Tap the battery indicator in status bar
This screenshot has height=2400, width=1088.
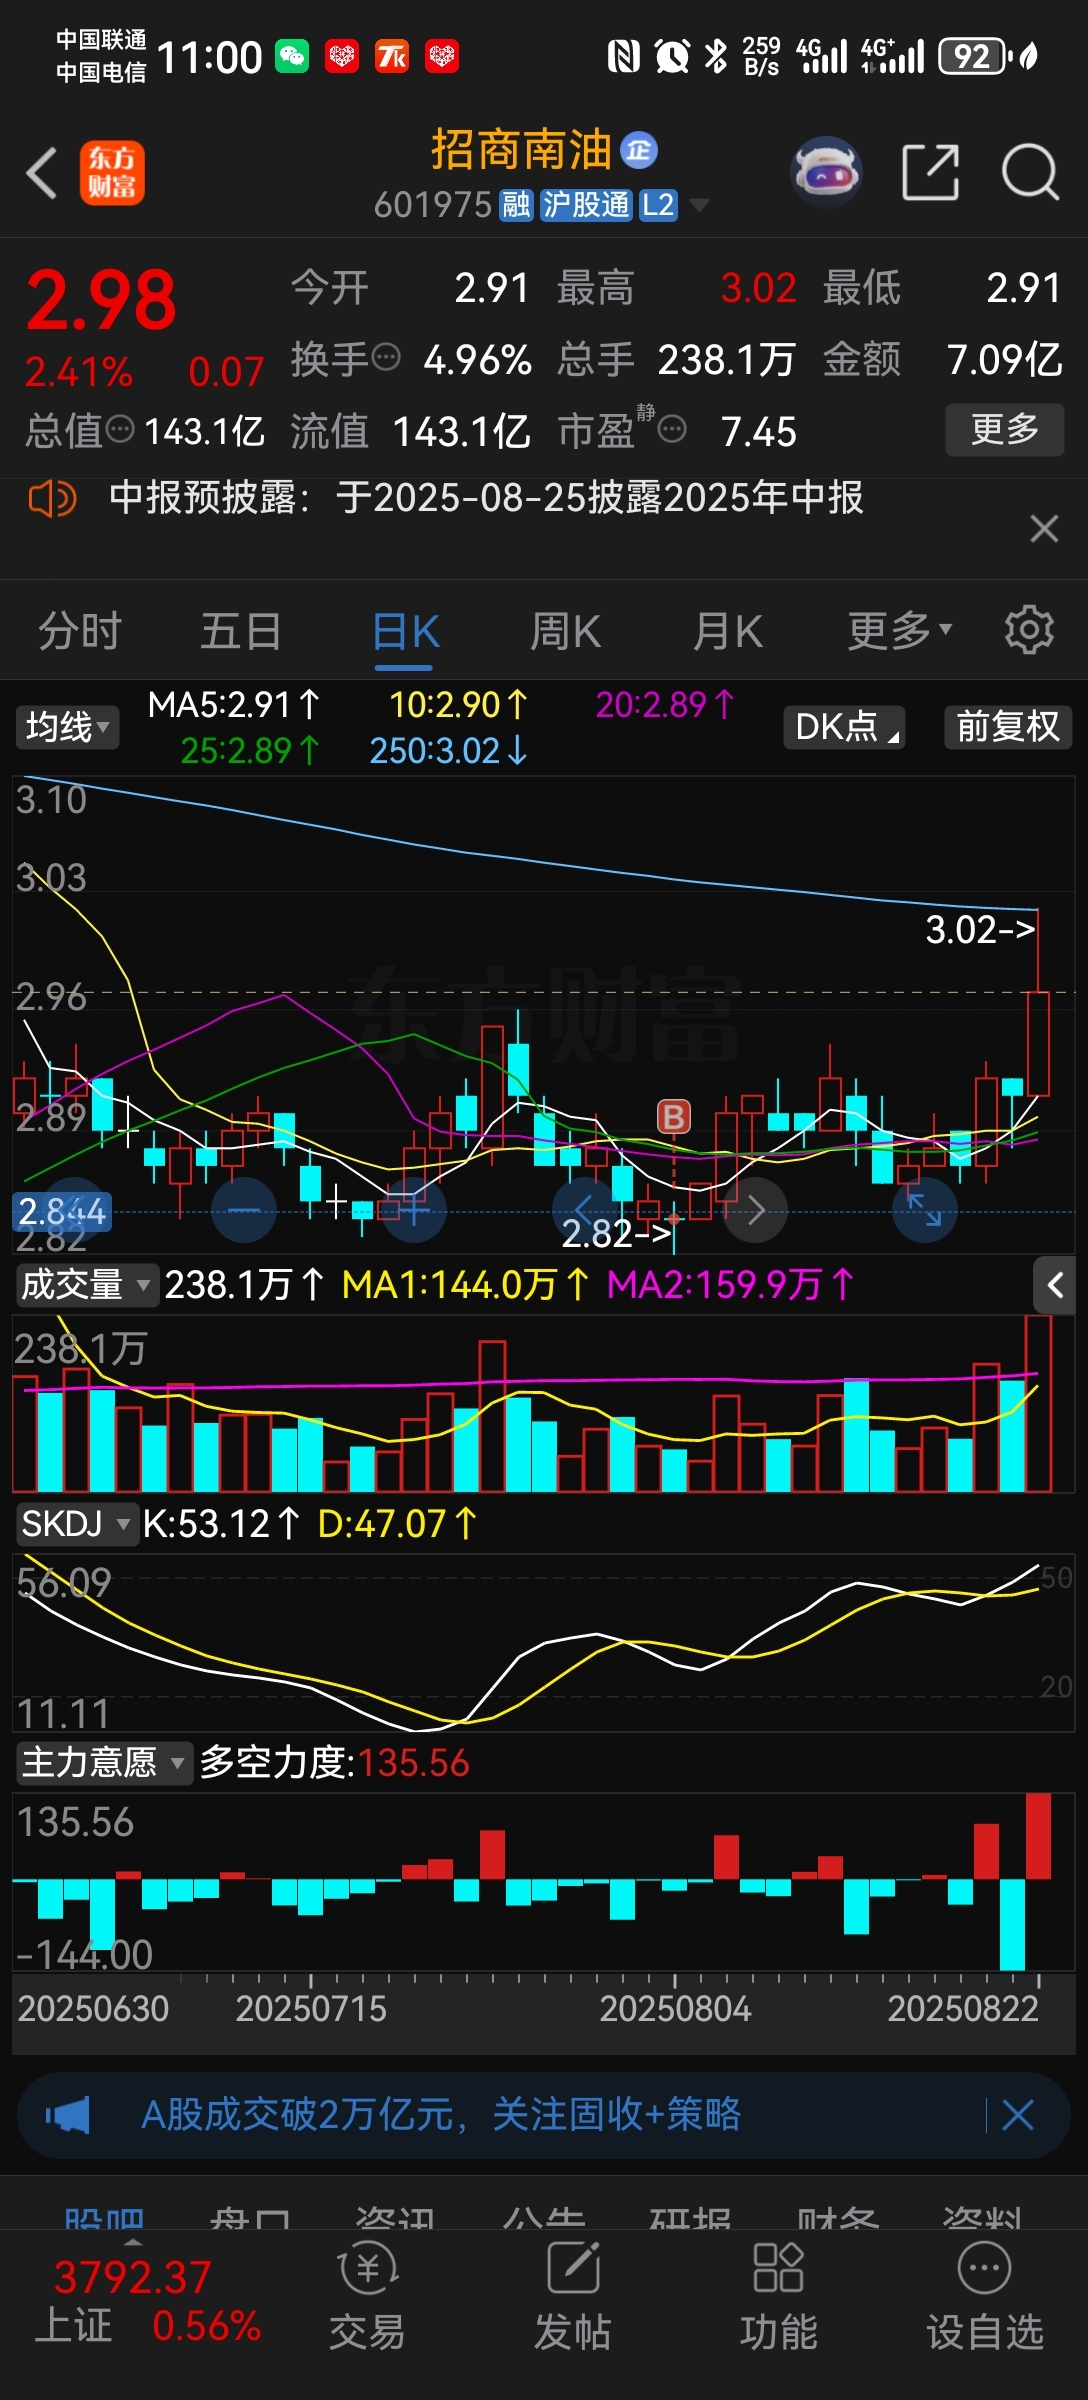(x=974, y=56)
